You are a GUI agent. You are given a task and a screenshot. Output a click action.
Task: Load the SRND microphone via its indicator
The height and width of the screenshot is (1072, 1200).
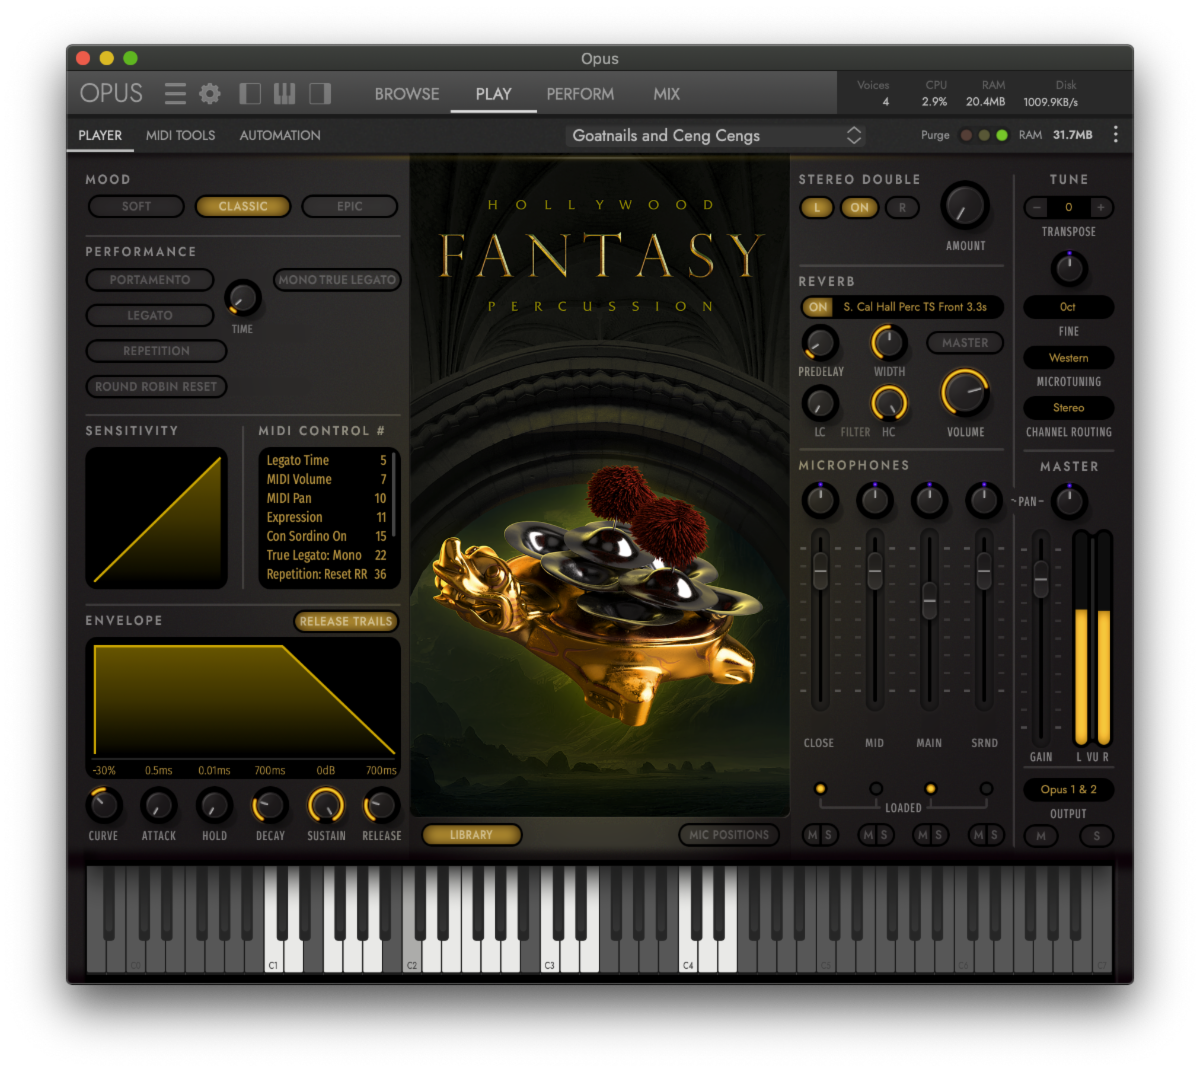pos(986,789)
